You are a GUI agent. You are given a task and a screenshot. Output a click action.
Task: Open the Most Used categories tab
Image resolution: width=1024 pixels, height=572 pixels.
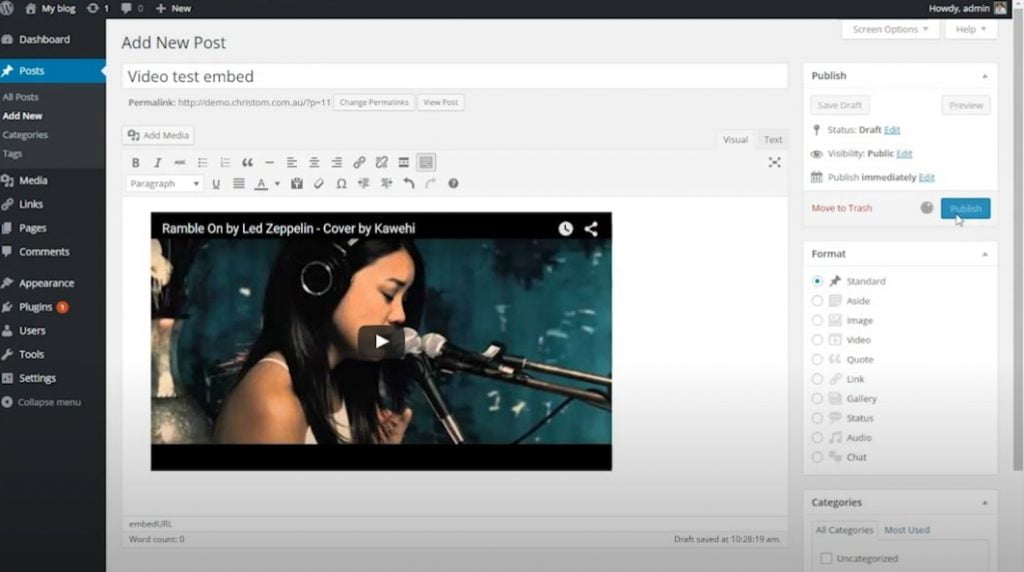click(906, 530)
